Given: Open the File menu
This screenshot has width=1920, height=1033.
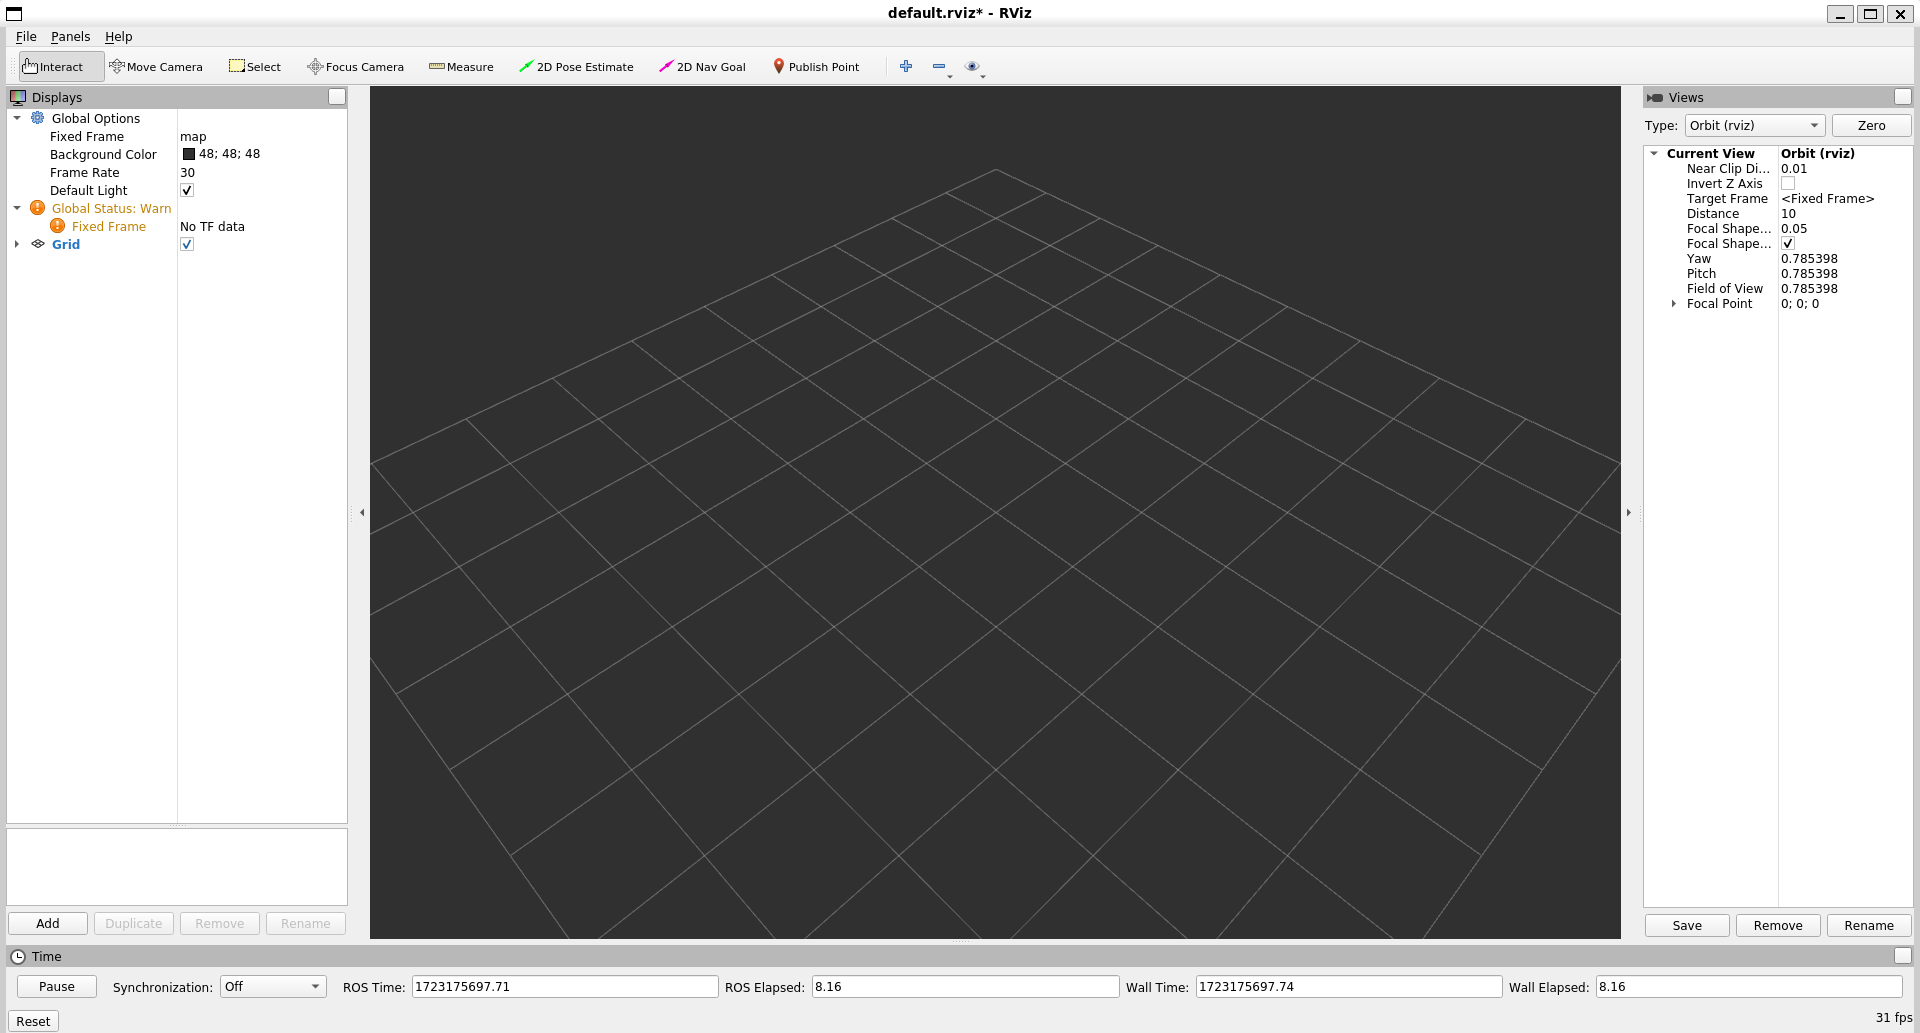Looking at the screenshot, I should tap(26, 37).
